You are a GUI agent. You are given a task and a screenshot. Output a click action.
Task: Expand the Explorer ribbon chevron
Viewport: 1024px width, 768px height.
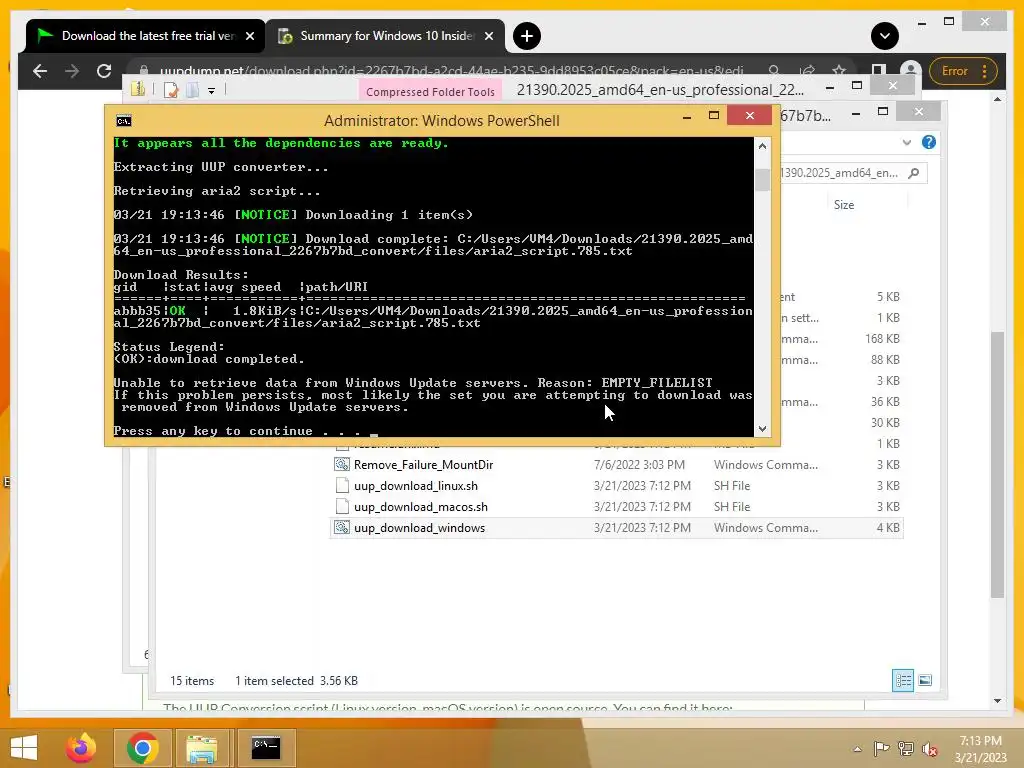point(906,142)
